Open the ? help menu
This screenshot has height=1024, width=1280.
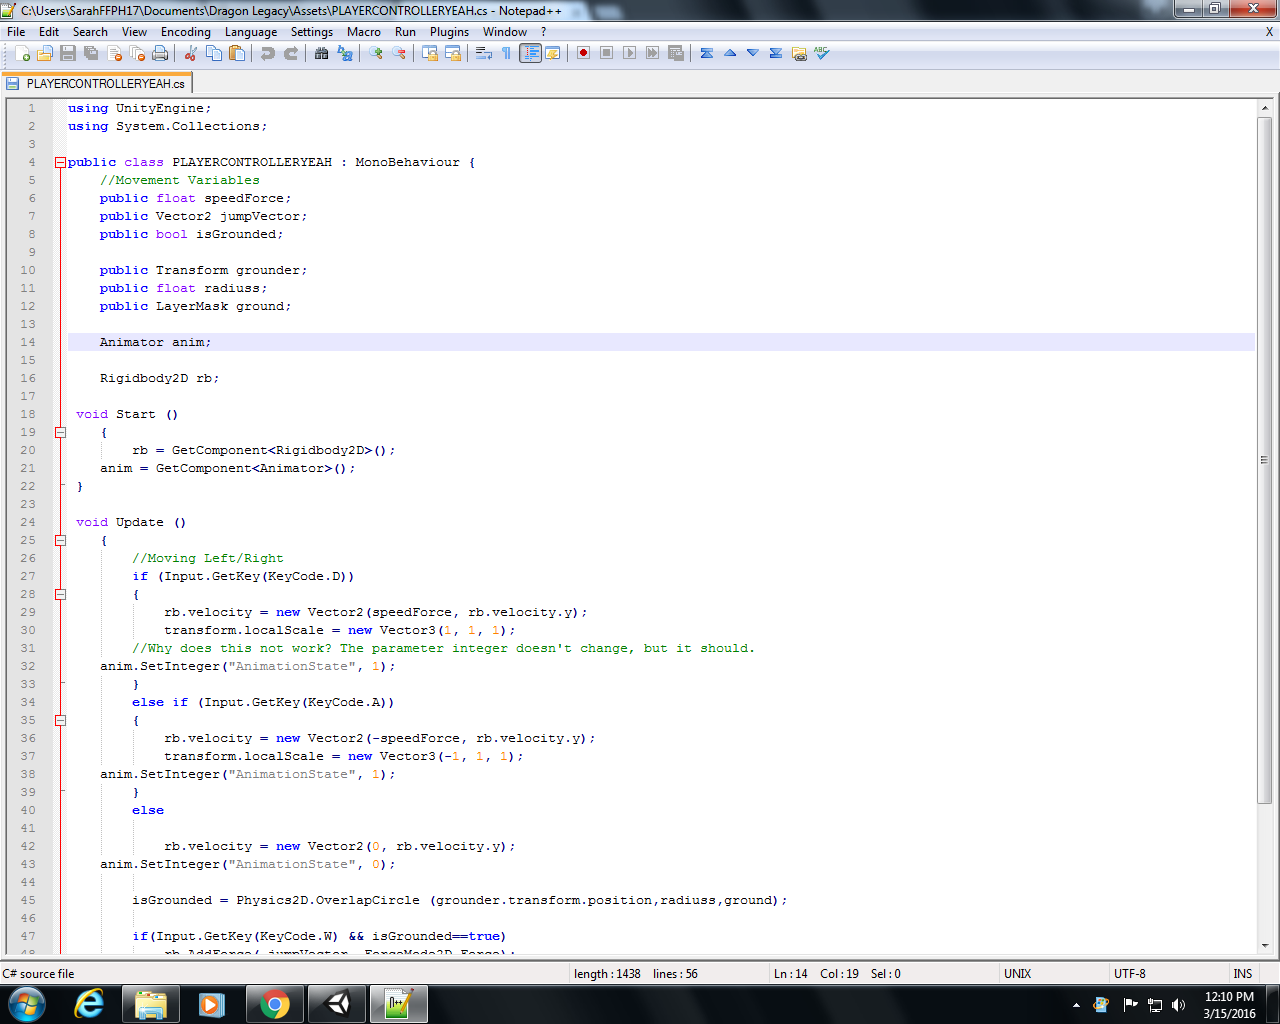[x=544, y=32]
